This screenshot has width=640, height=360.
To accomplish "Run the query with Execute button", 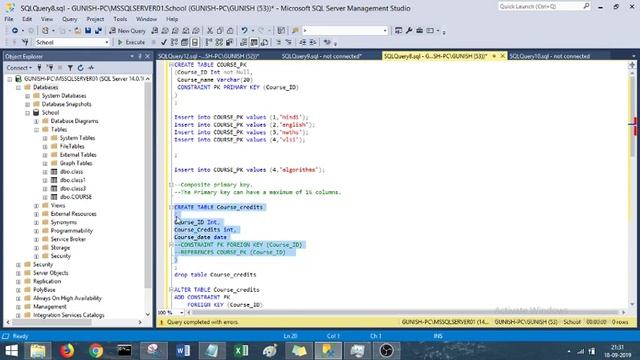I will pos(131,42).
